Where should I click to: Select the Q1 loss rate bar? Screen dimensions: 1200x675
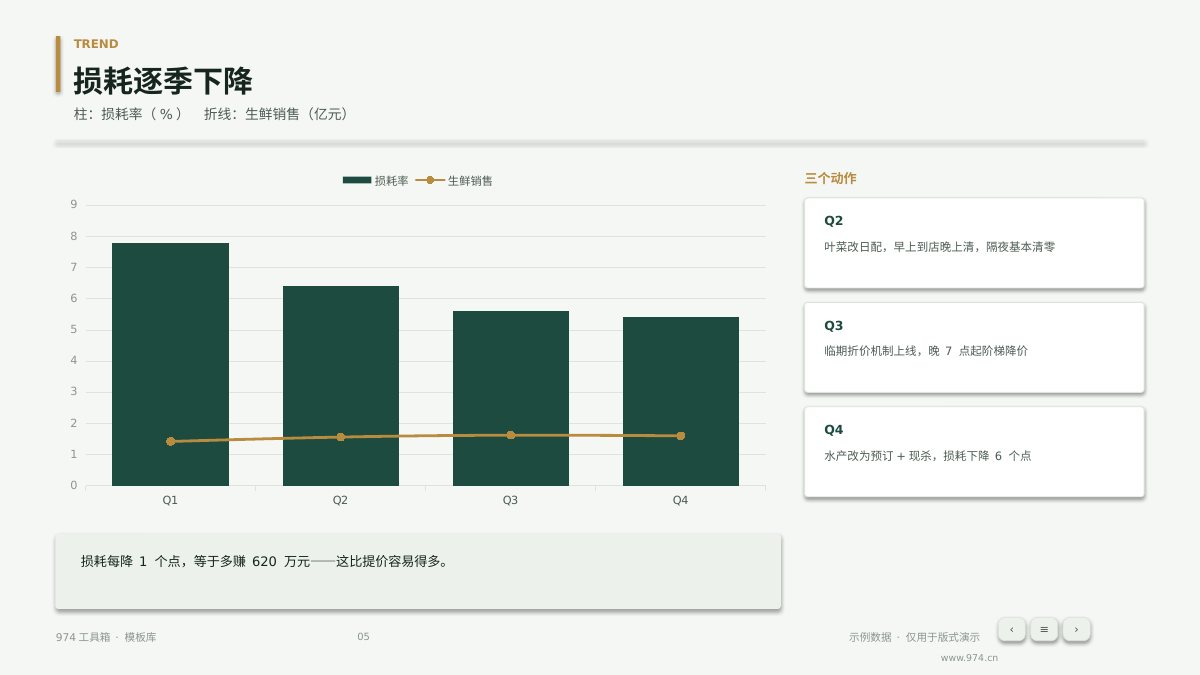click(170, 364)
